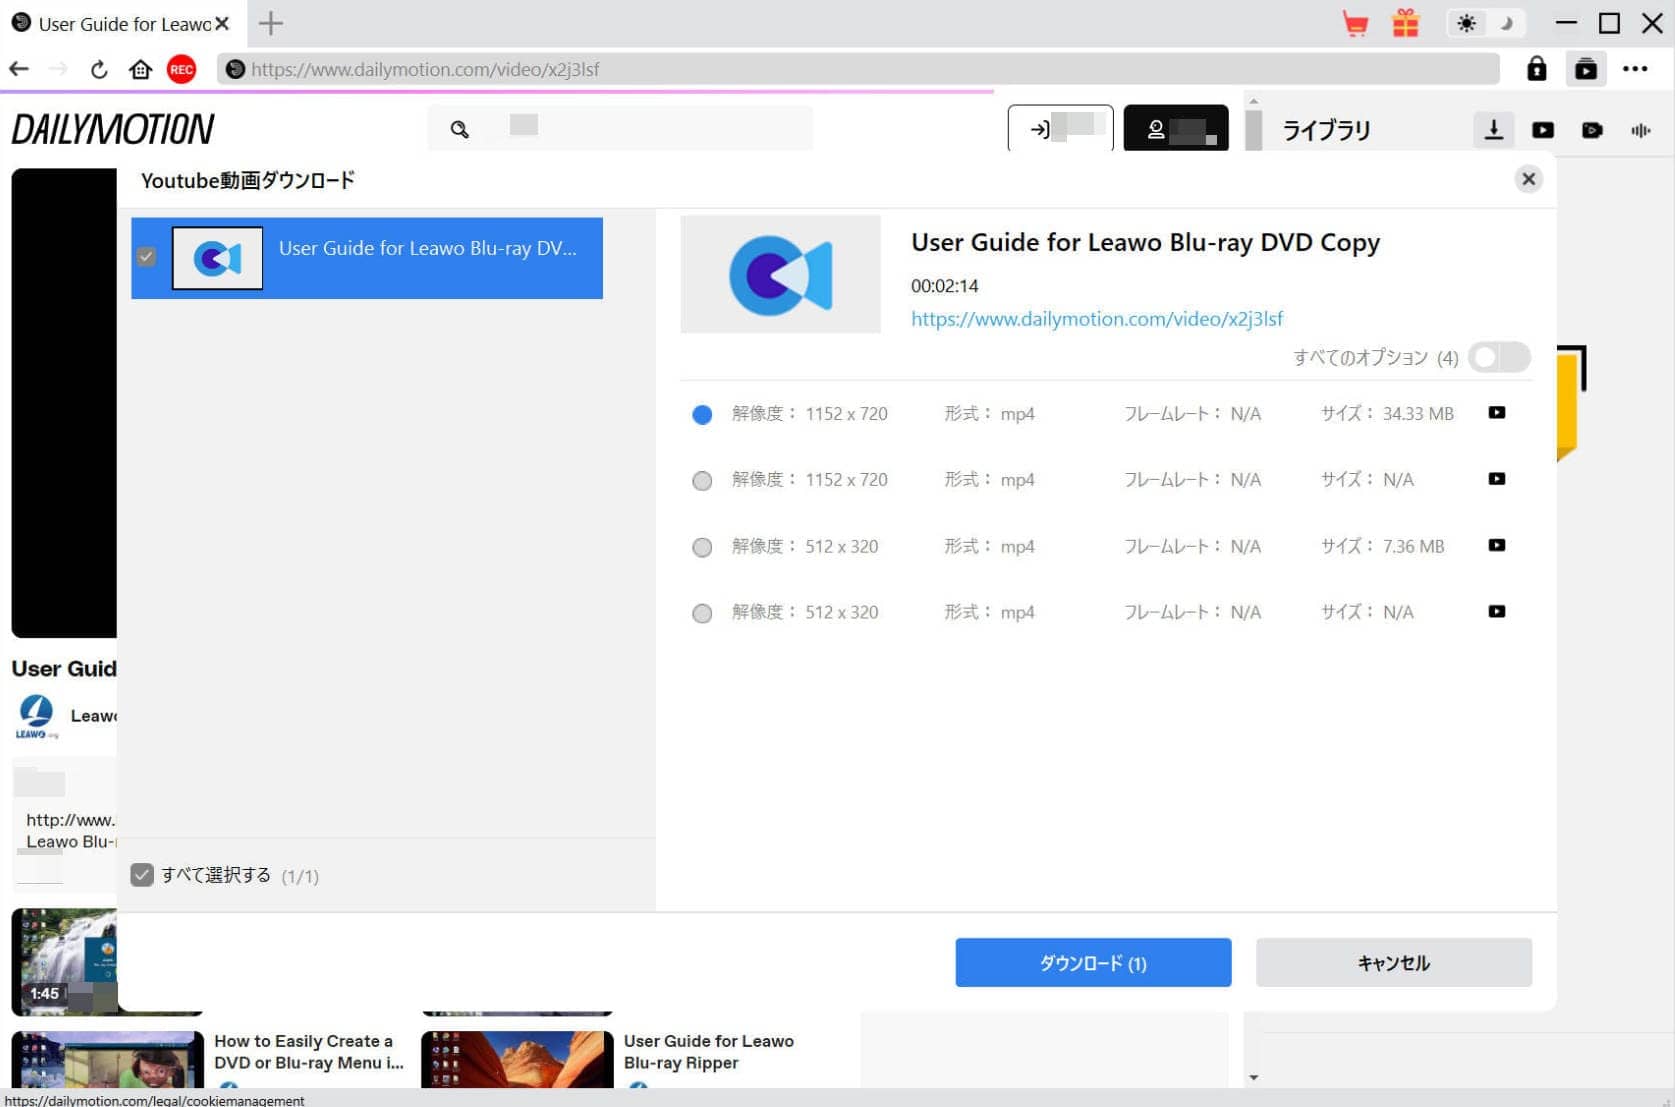
Task: Open How to Easily Create a DVD video
Action: coord(308,1052)
